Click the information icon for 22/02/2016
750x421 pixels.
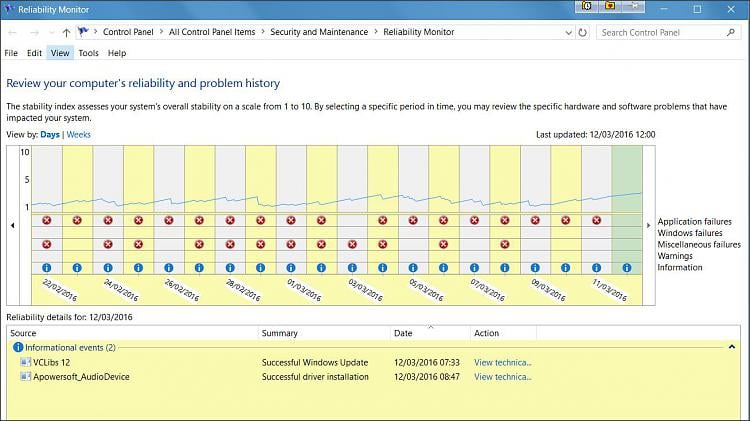[46, 268]
